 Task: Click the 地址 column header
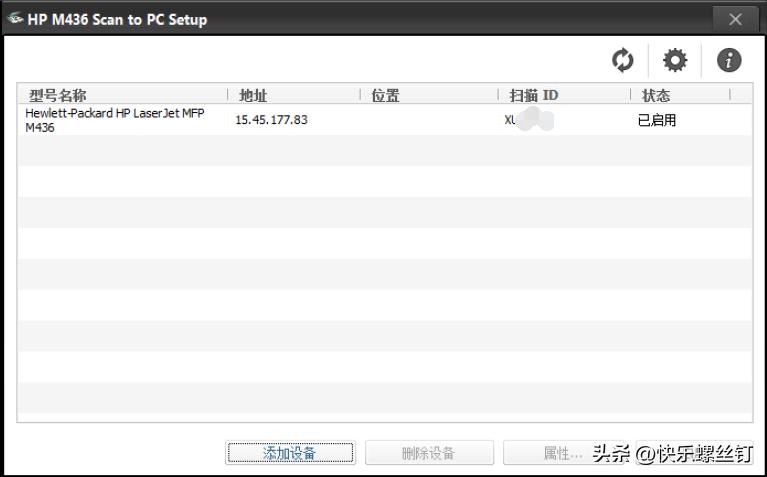tap(254, 96)
